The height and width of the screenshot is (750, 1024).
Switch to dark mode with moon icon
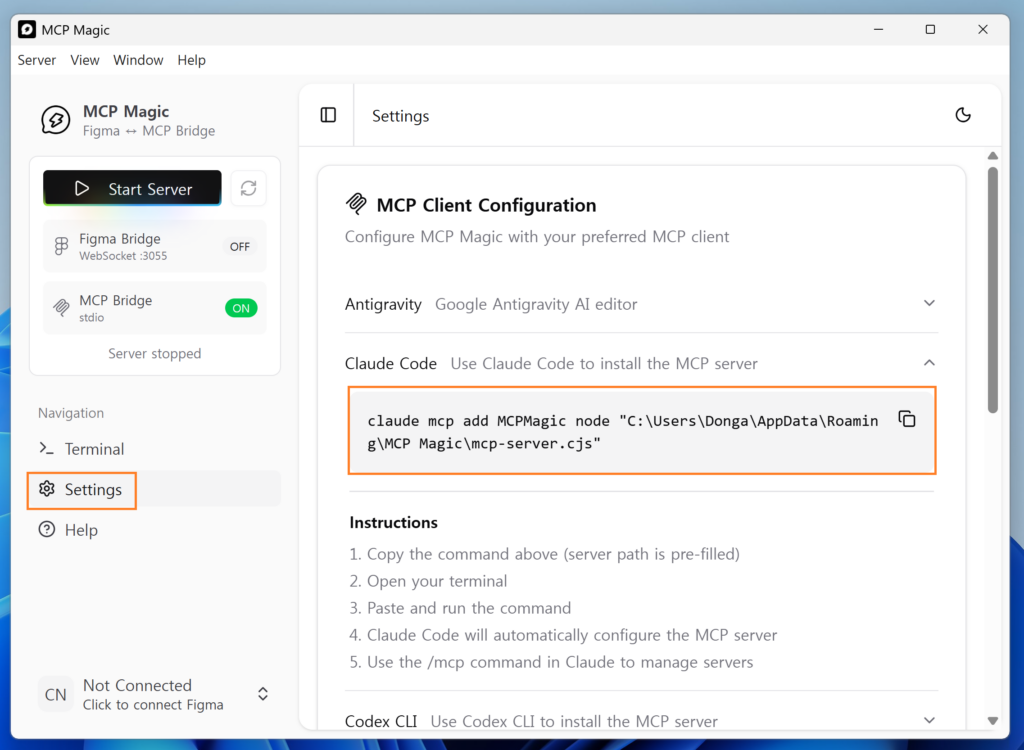963,116
